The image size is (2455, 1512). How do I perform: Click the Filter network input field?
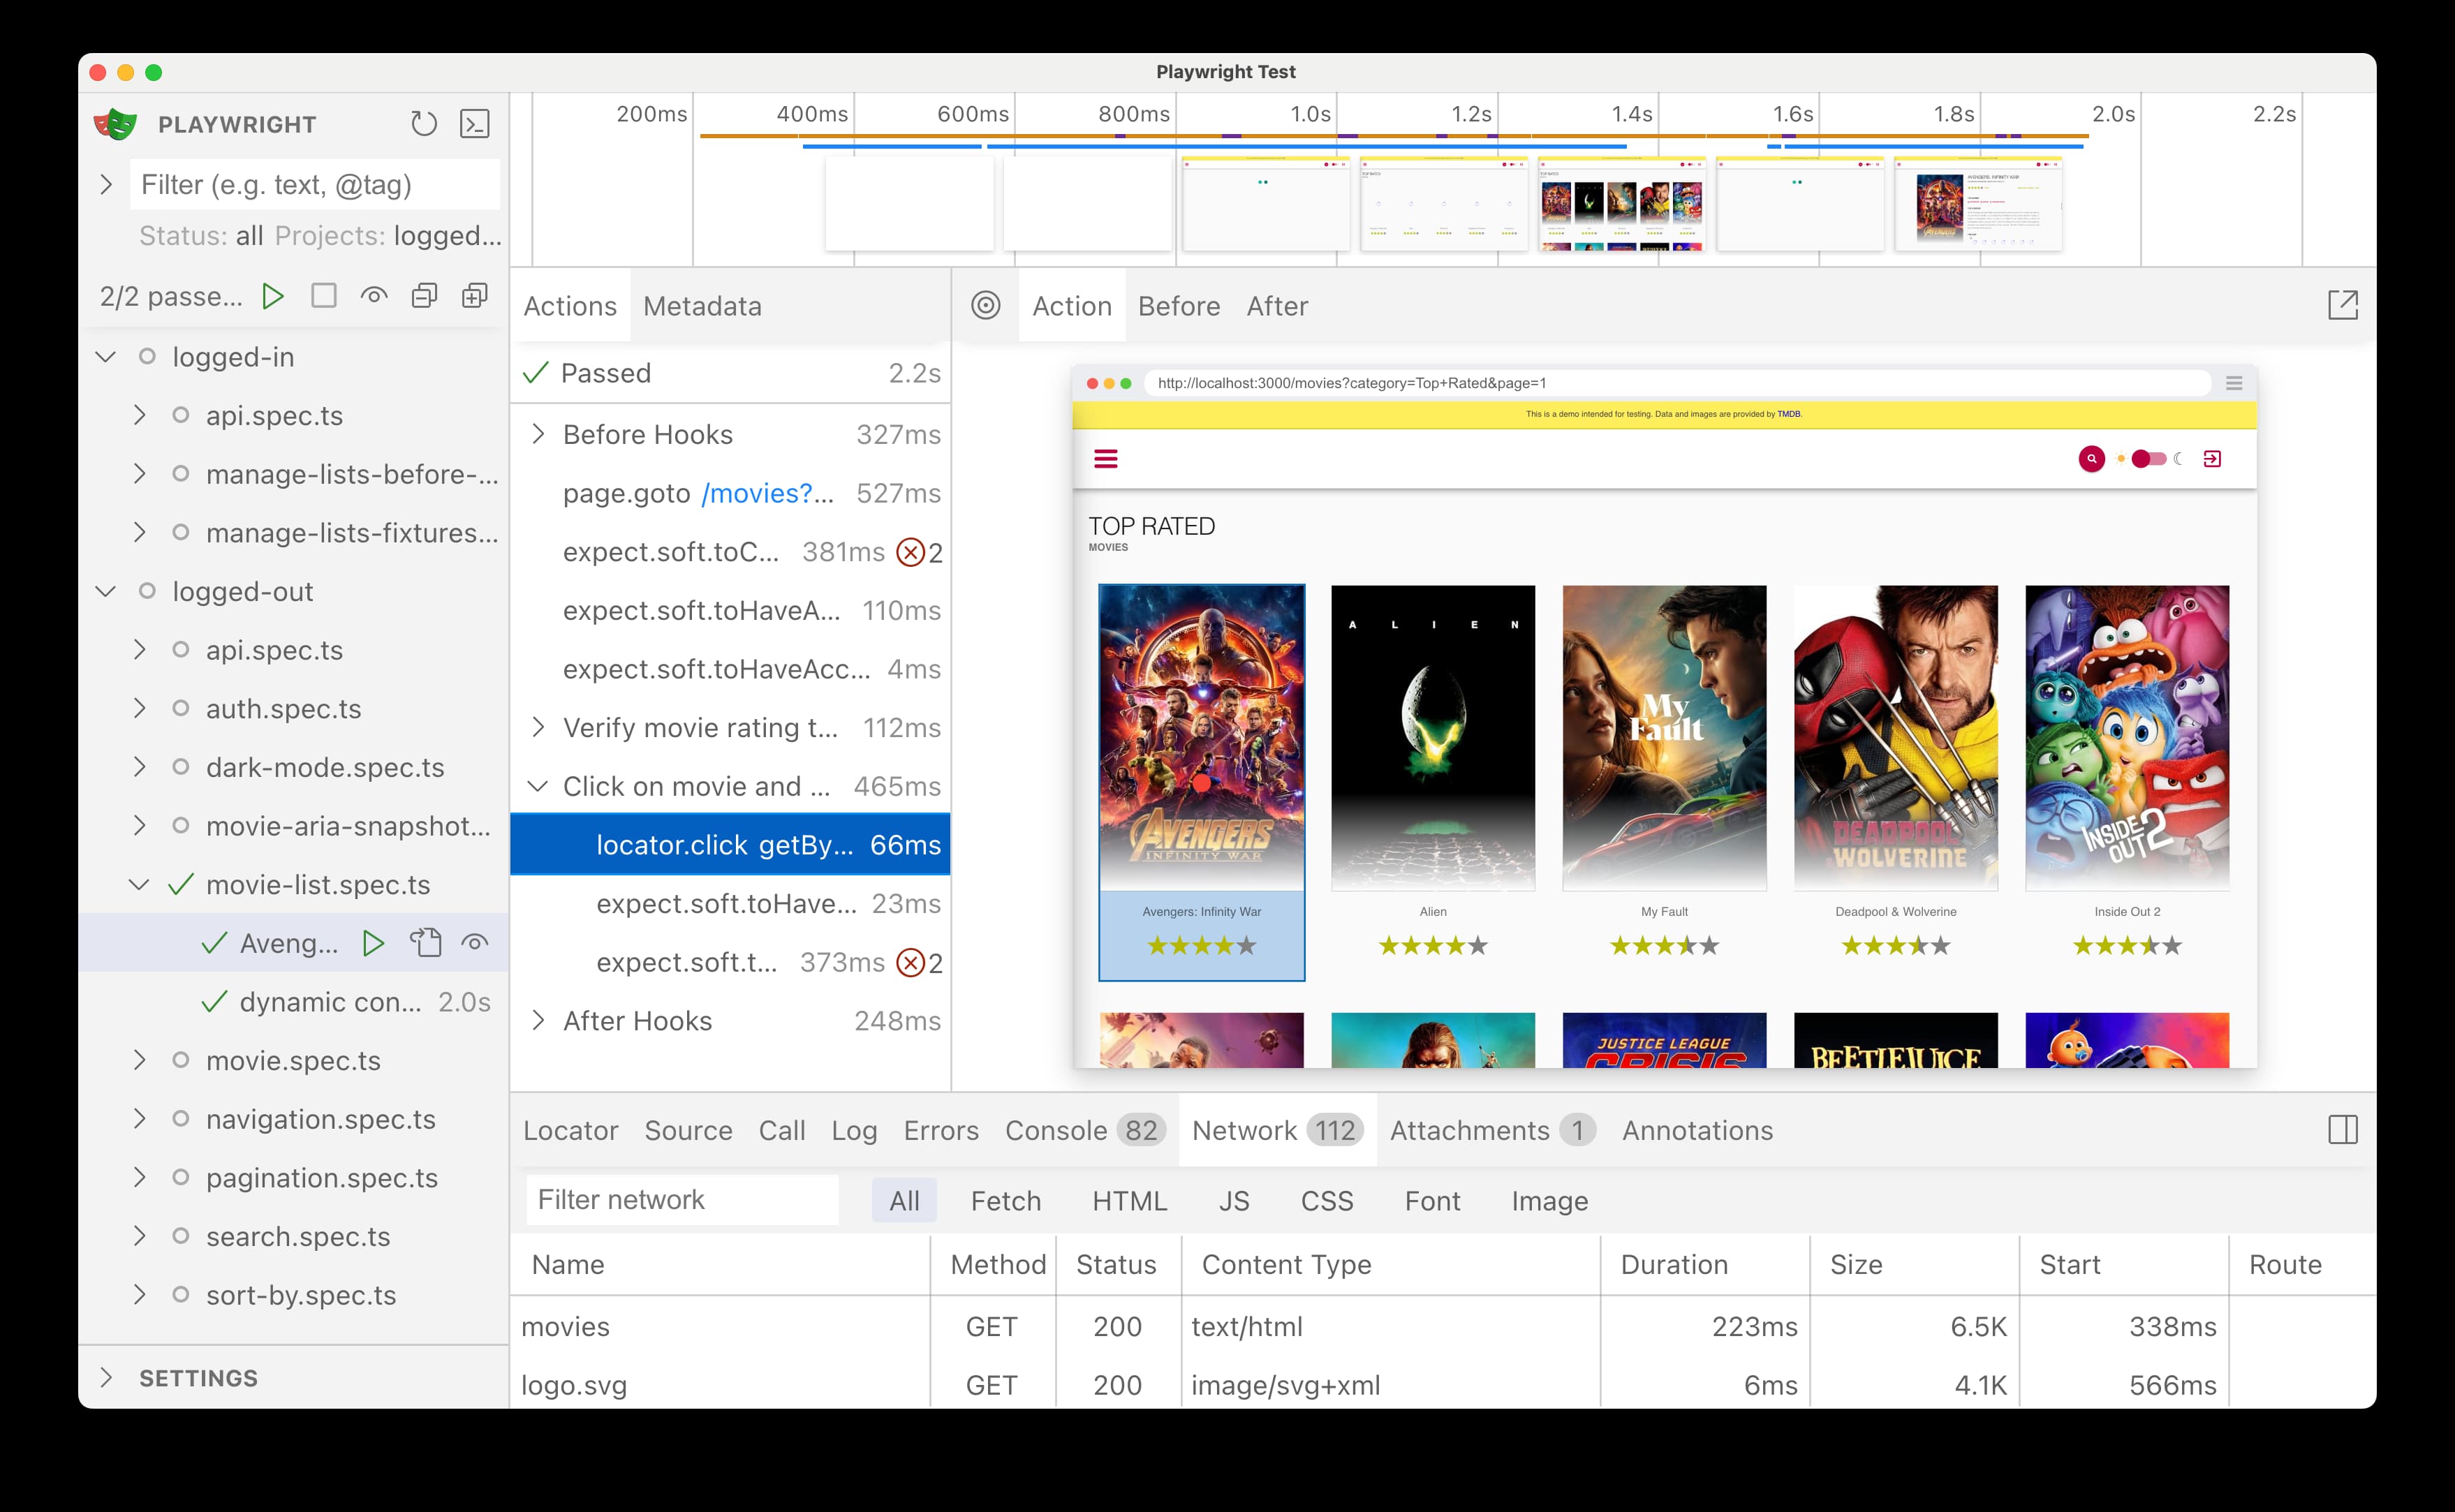(x=682, y=1200)
